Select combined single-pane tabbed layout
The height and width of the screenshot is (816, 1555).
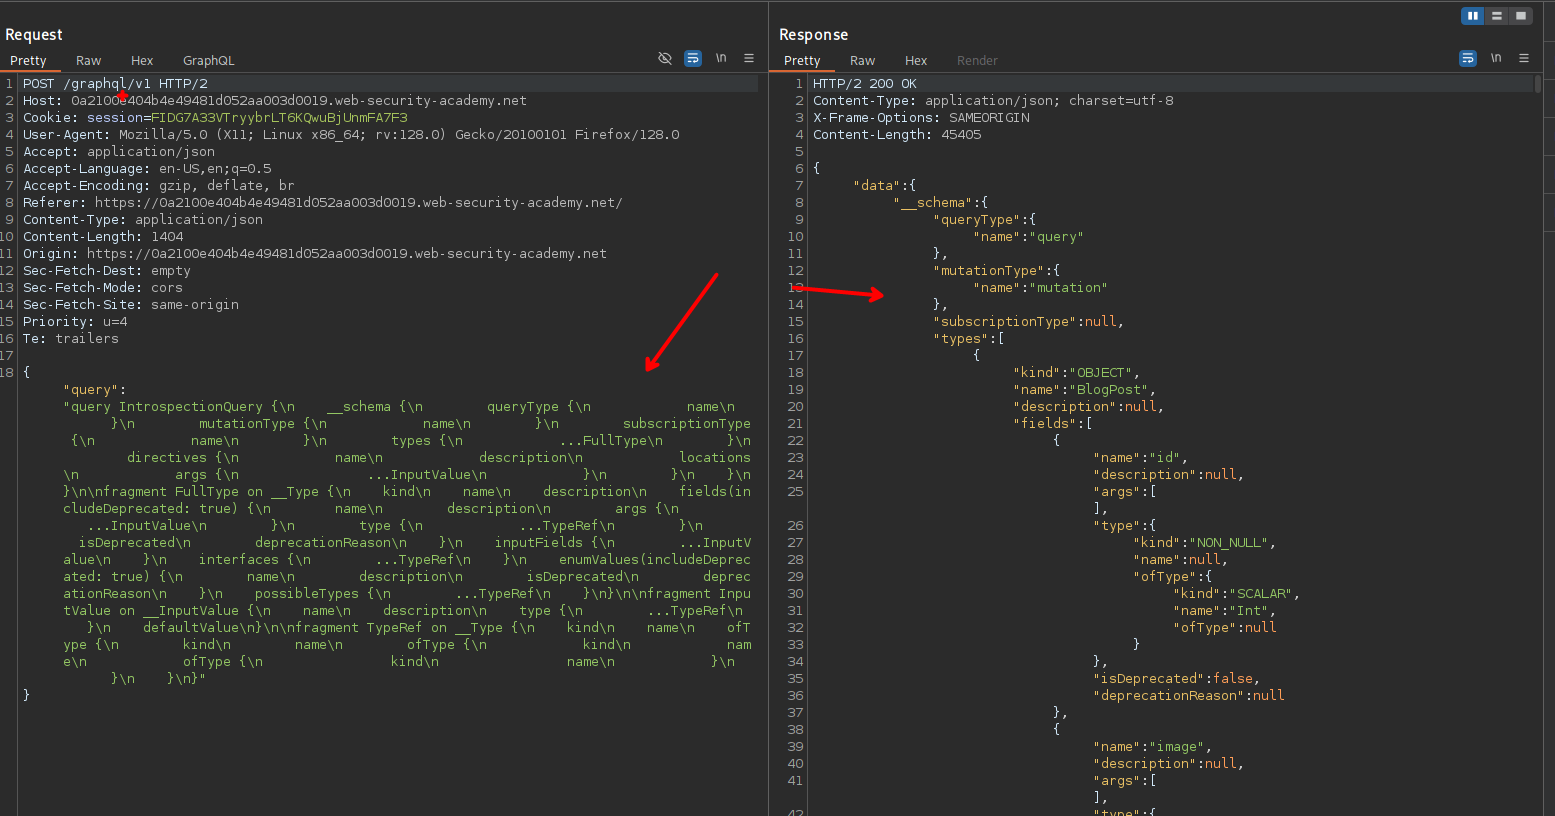coord(1520,16)
